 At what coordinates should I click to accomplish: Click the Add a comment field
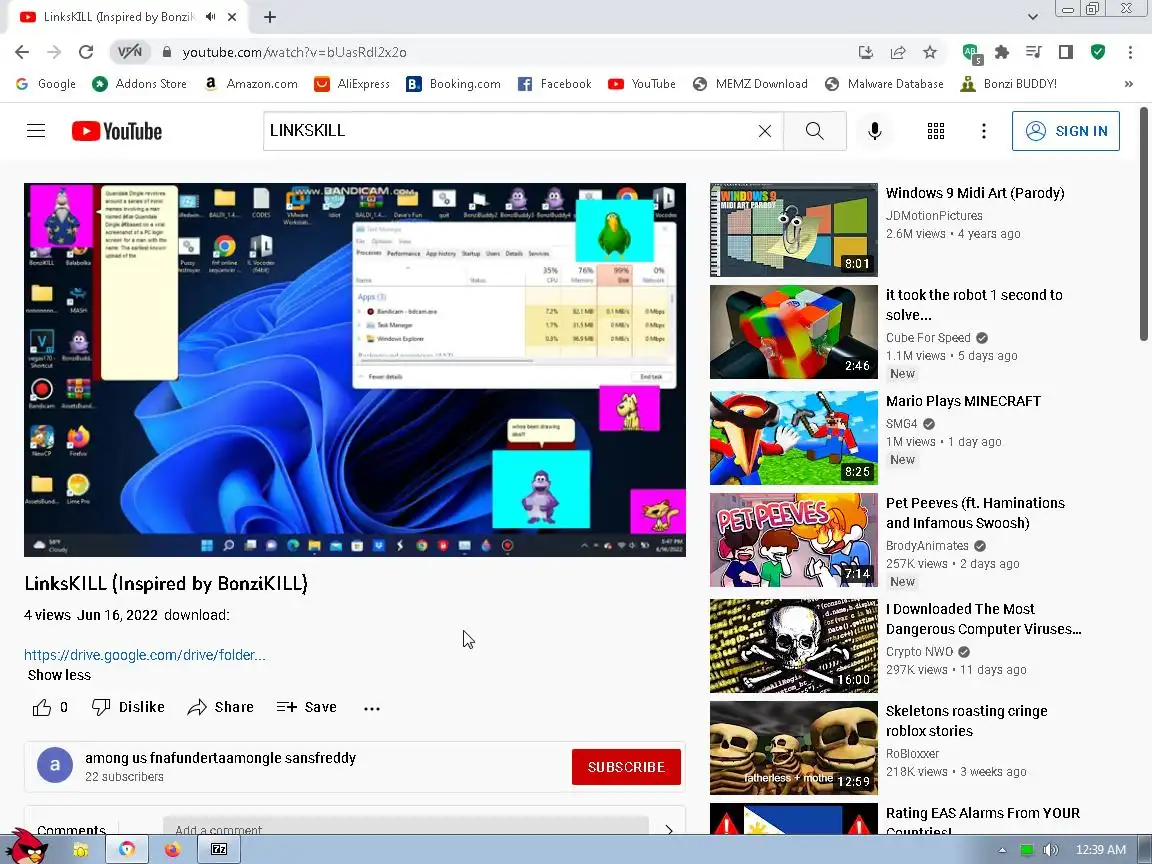(x=406, y=826)
